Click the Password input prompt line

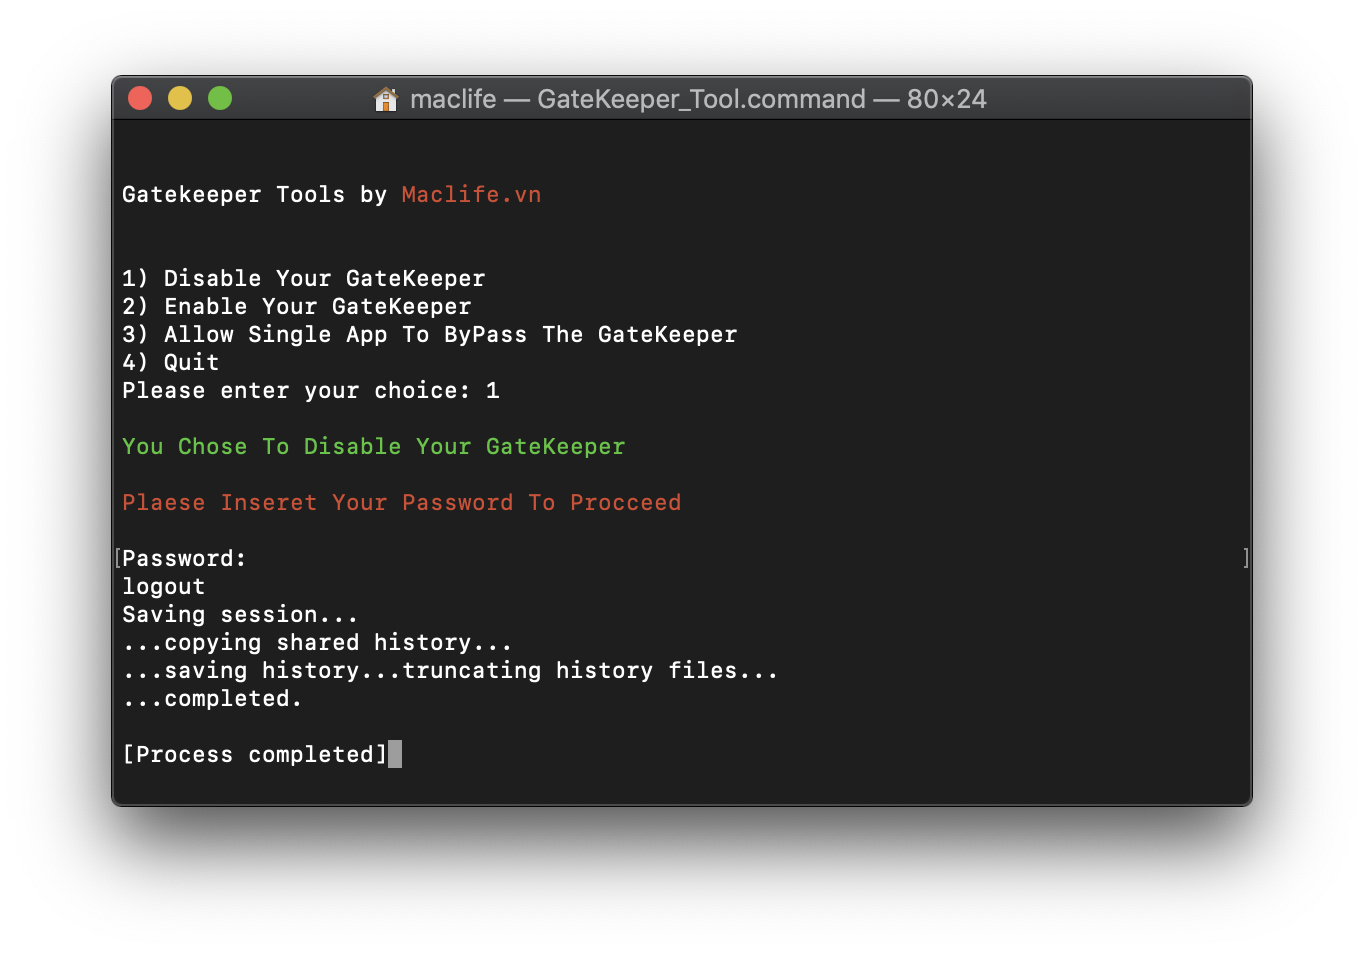click(183, 558)
